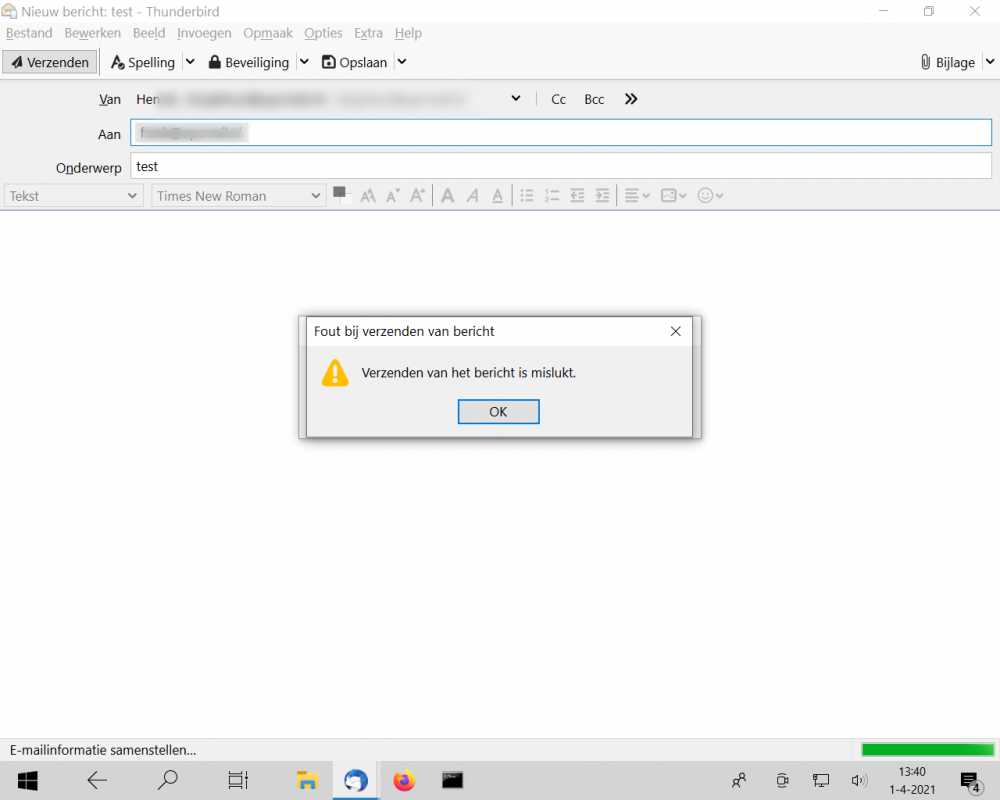The height and width of the screenshot is (800, 1000).
Task: Open the Windows Start menu
Action: pyautogui.click(x=27, y=780)
